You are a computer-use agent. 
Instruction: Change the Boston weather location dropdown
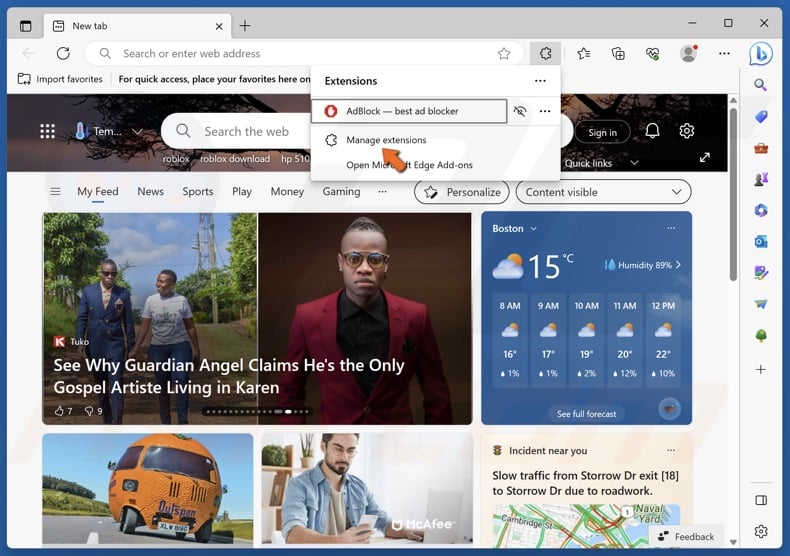pyautogui.click(x=514, y=229)
